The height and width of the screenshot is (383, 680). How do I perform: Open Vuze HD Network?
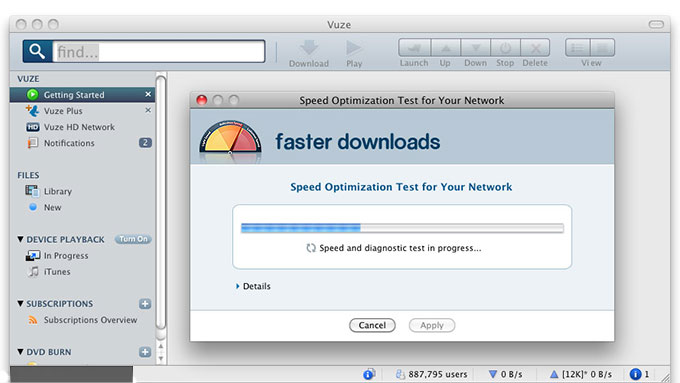79,127
